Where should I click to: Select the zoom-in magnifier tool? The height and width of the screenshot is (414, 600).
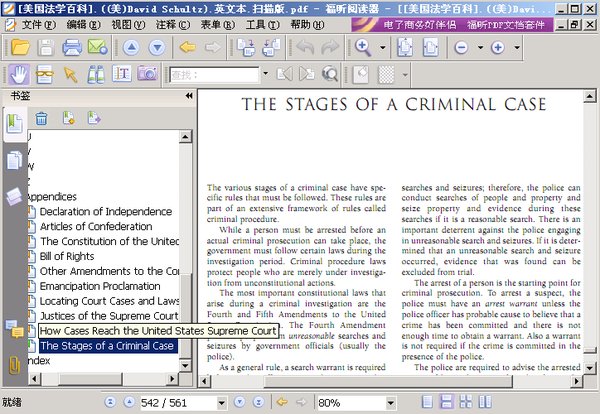click(363, 47)
